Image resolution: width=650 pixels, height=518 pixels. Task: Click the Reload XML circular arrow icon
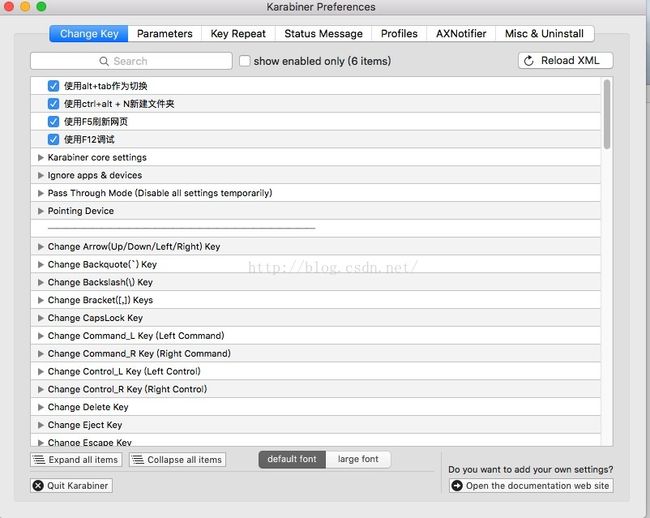point(529,61)
